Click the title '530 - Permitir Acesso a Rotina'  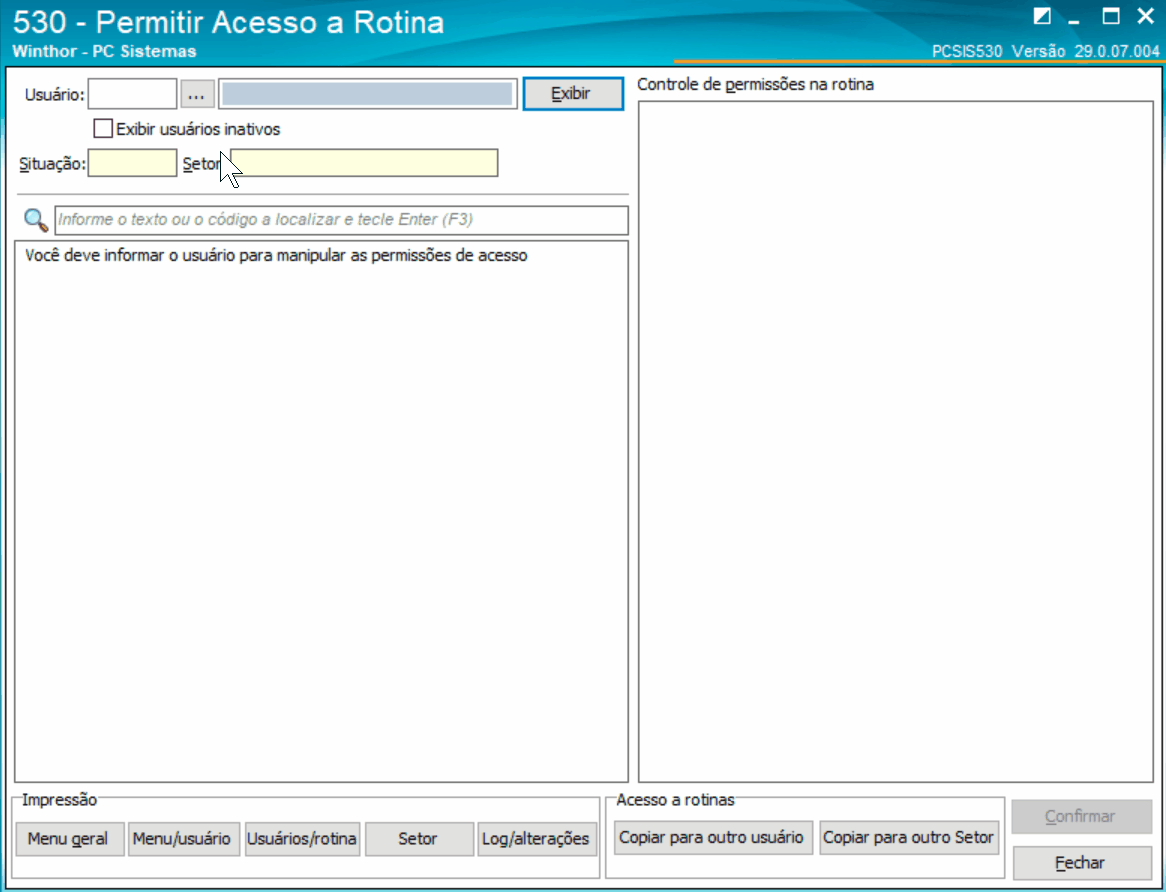229,22
